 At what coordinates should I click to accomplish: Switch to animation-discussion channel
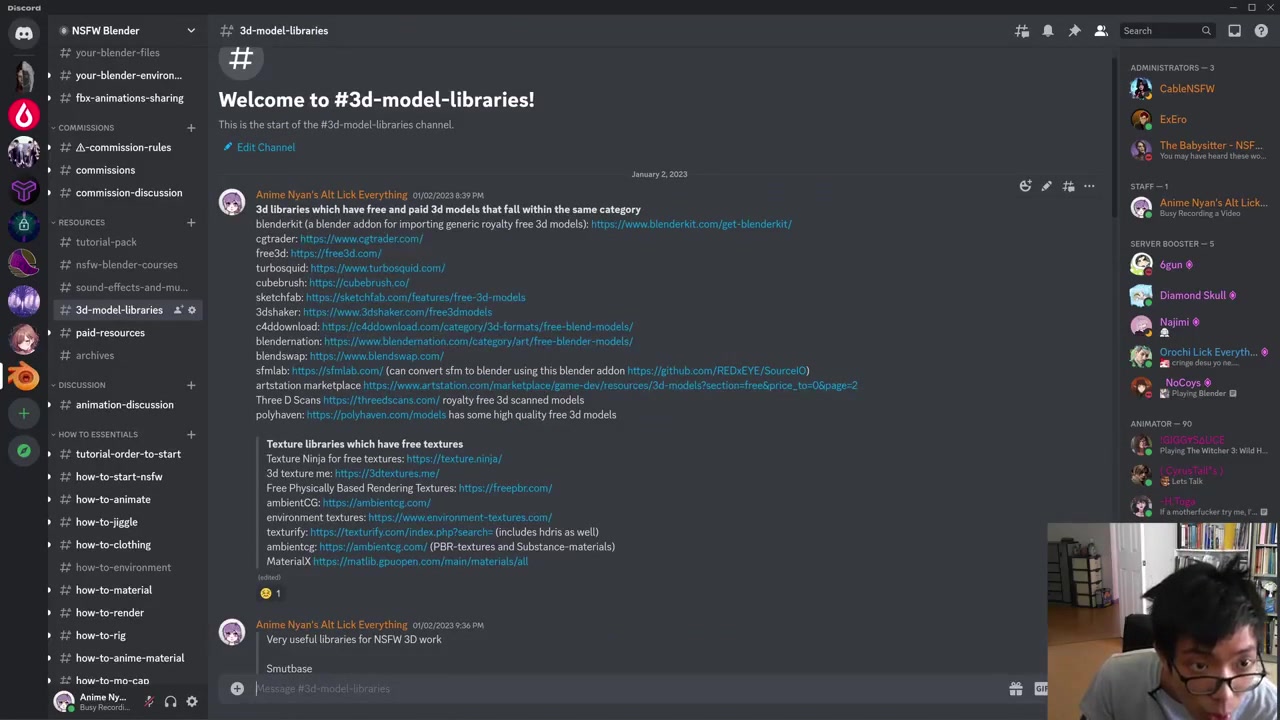(x=124, y=405)
